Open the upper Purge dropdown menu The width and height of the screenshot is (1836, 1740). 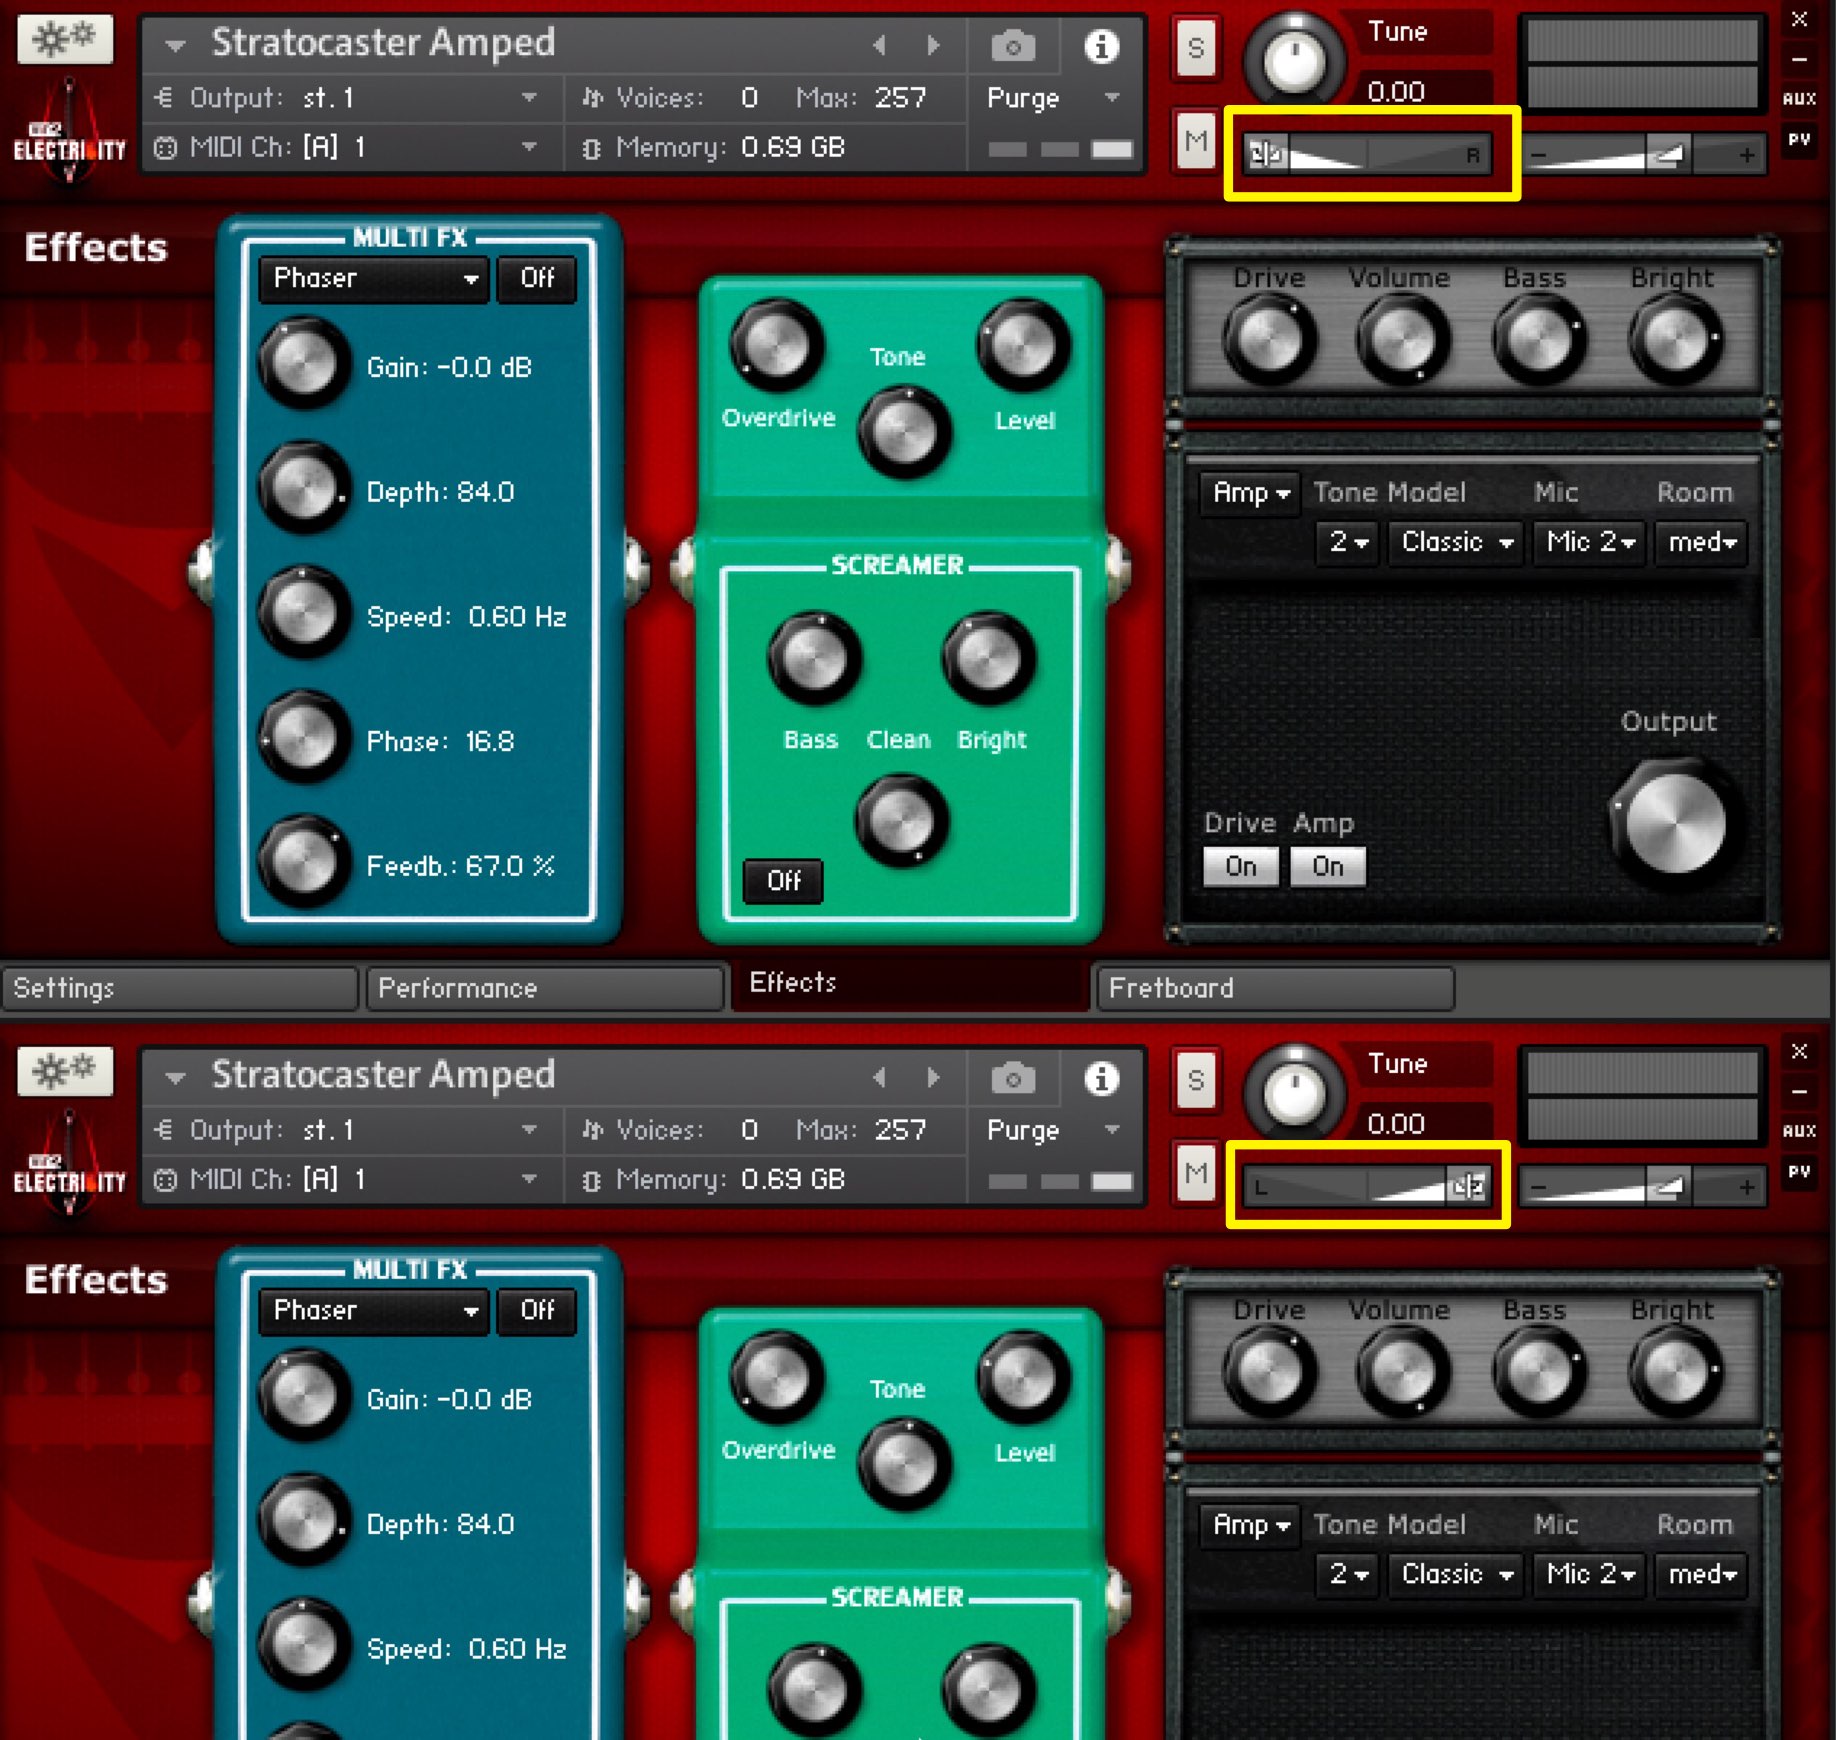(1052, 98)
